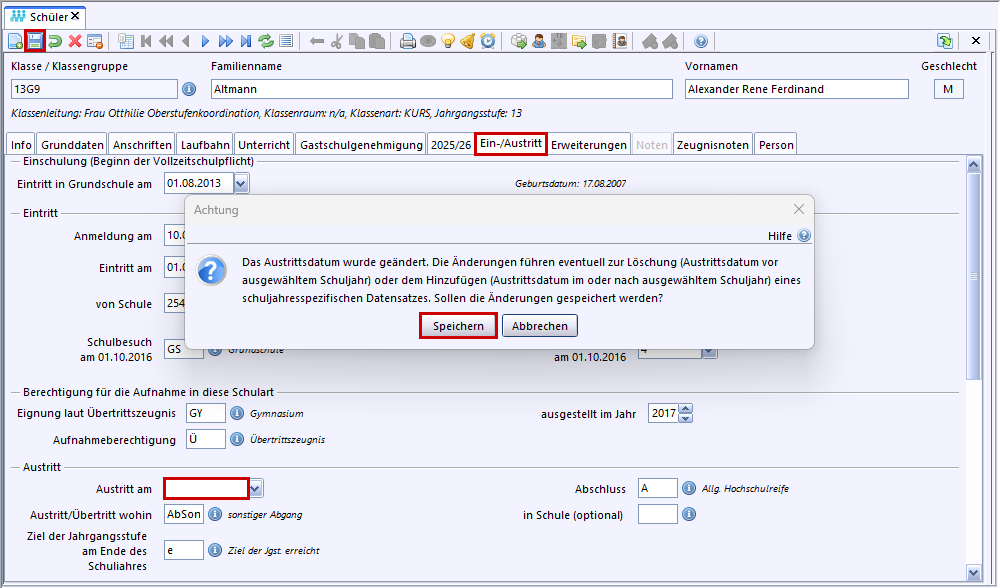
Task: Click the green refresh arrows icon
Action: (266, 41)
